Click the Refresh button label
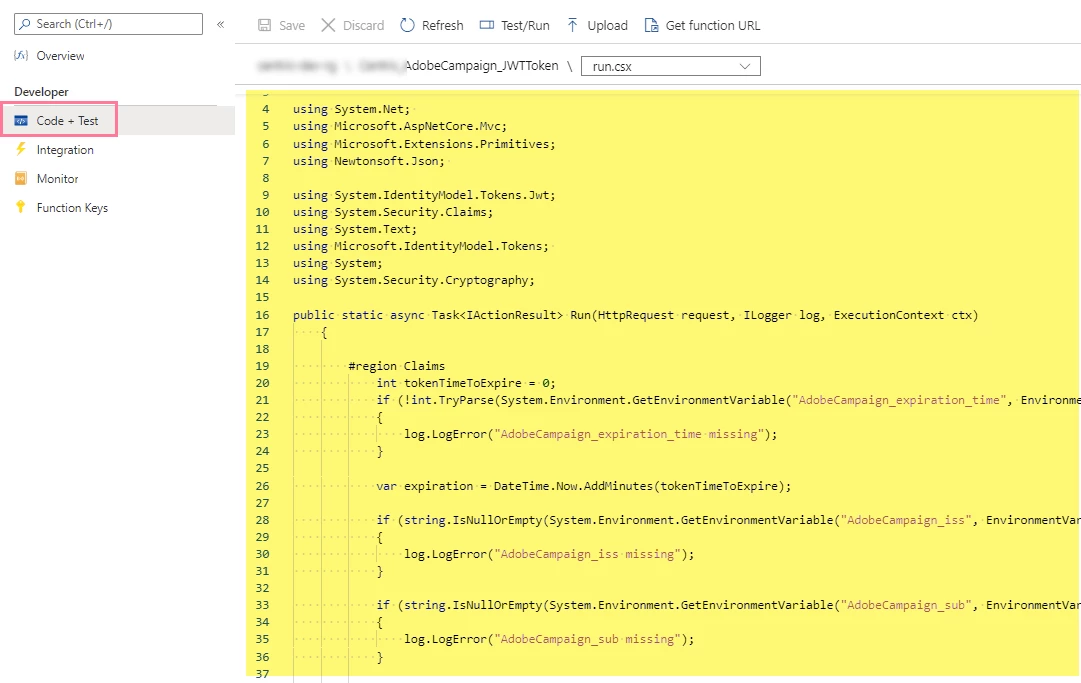This screenshot has height=683, width=1081. [443, 26]
